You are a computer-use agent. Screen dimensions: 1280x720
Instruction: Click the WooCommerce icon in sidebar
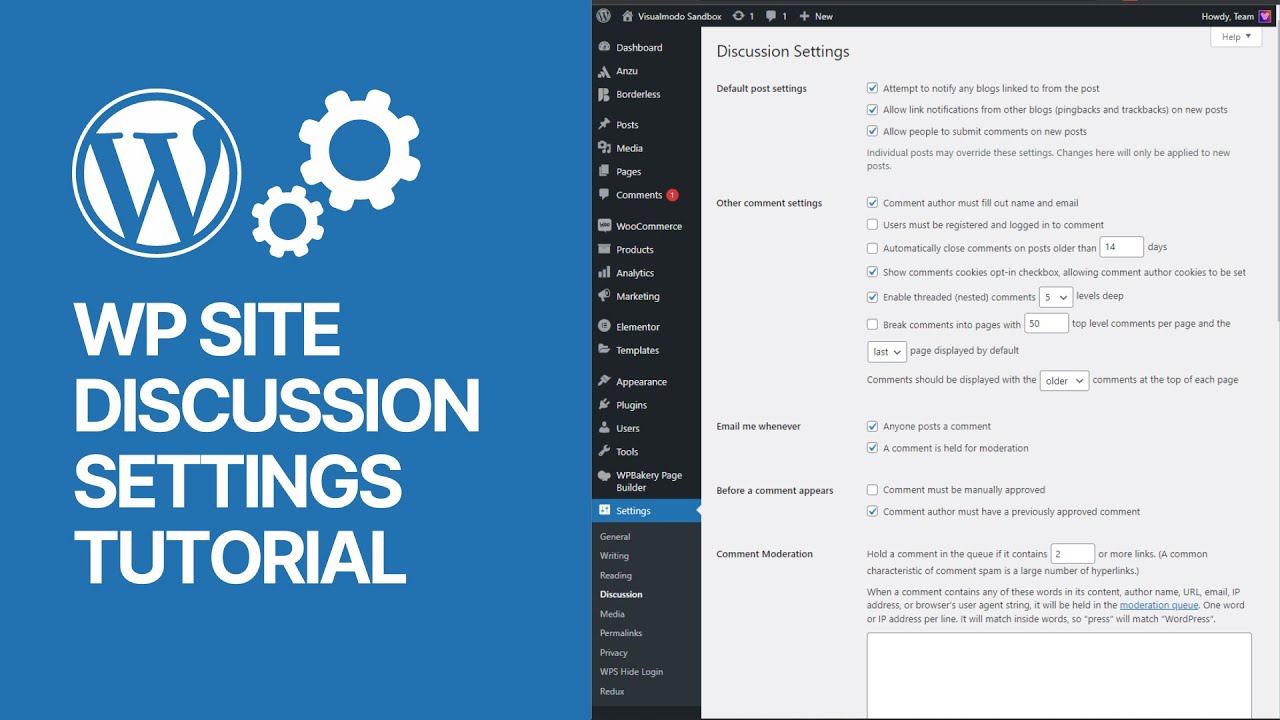[604, 226]
